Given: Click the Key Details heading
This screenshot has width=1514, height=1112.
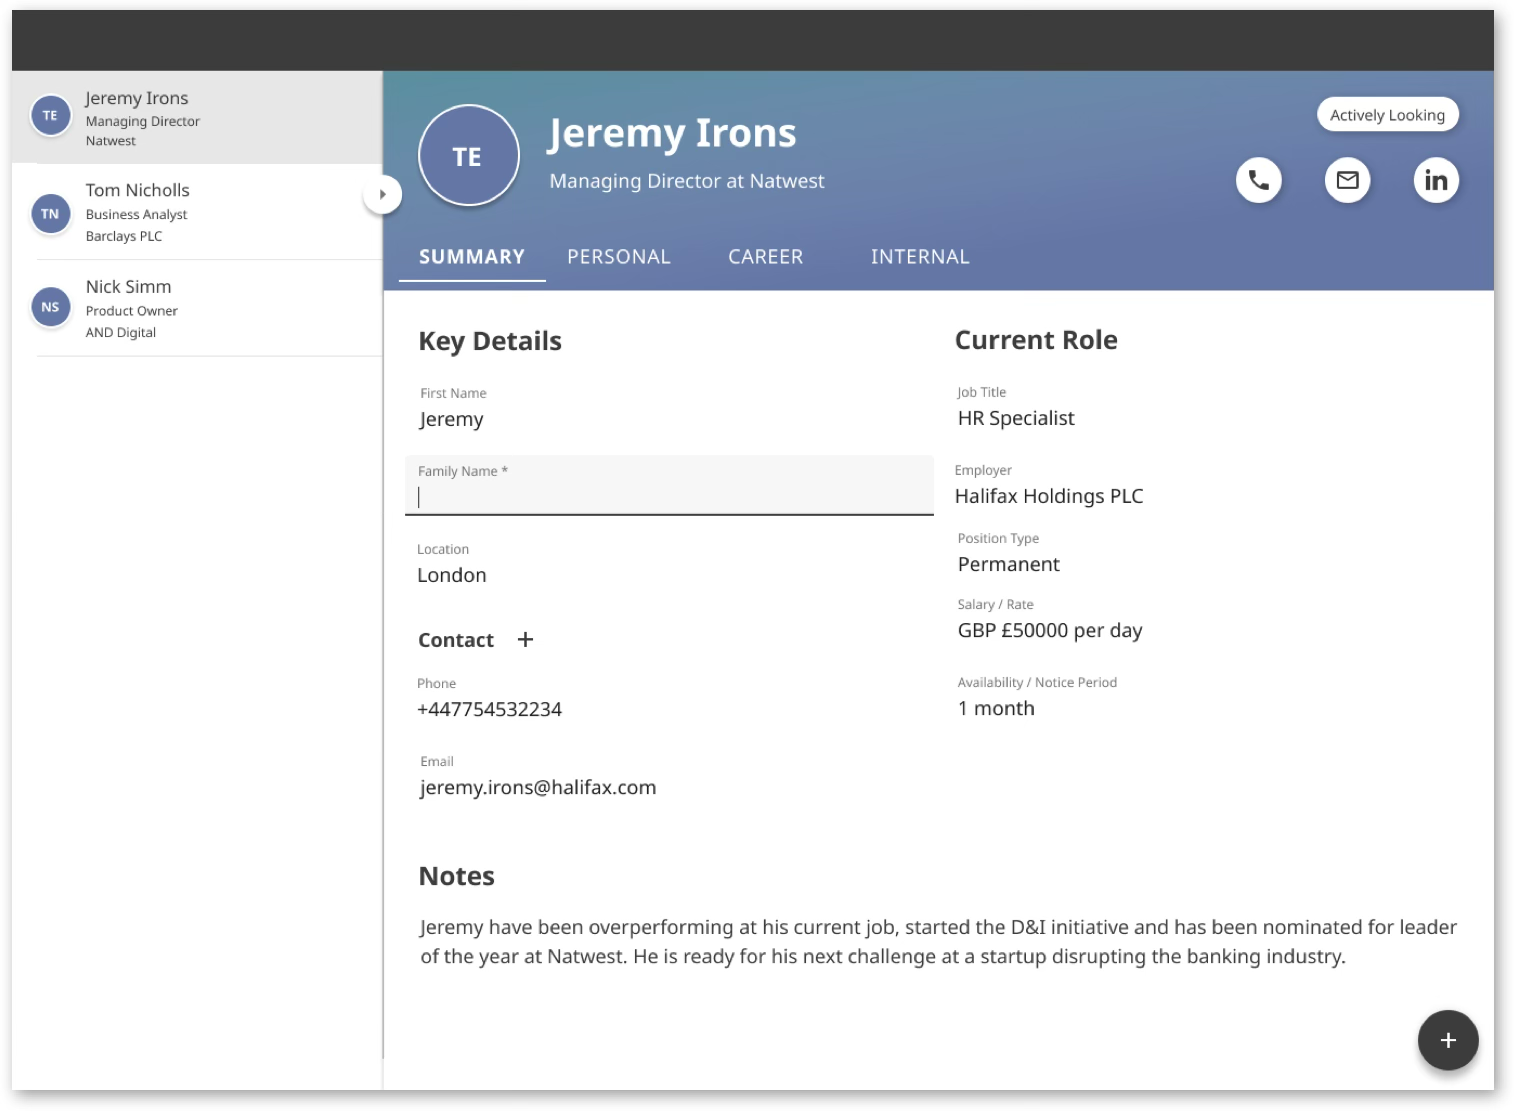Looking at the screenshot, I should tap(490, 341).
